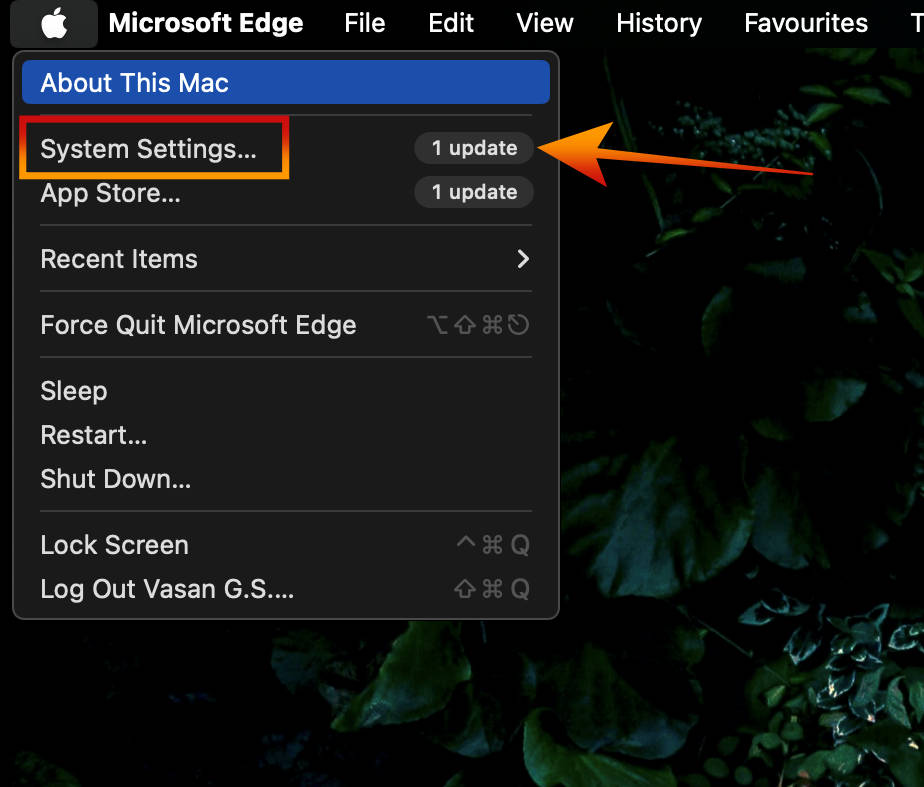Select Shut Down from the menu
This screenshot has width=924, height=787.
[x=115, y=479]
